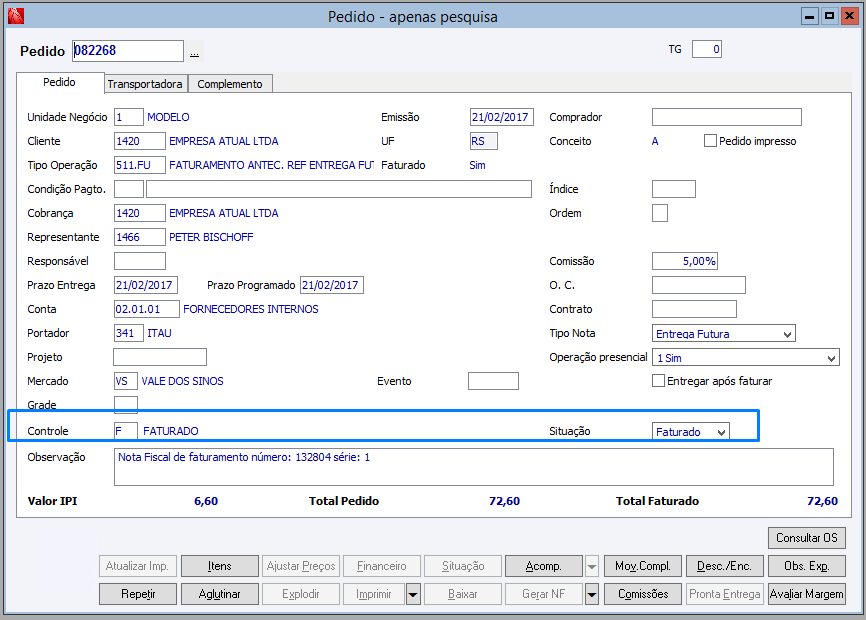This screenshot has width=866, height=620.
Task: Switch to the Transportadora tab
Action: (x=145, y=84)
